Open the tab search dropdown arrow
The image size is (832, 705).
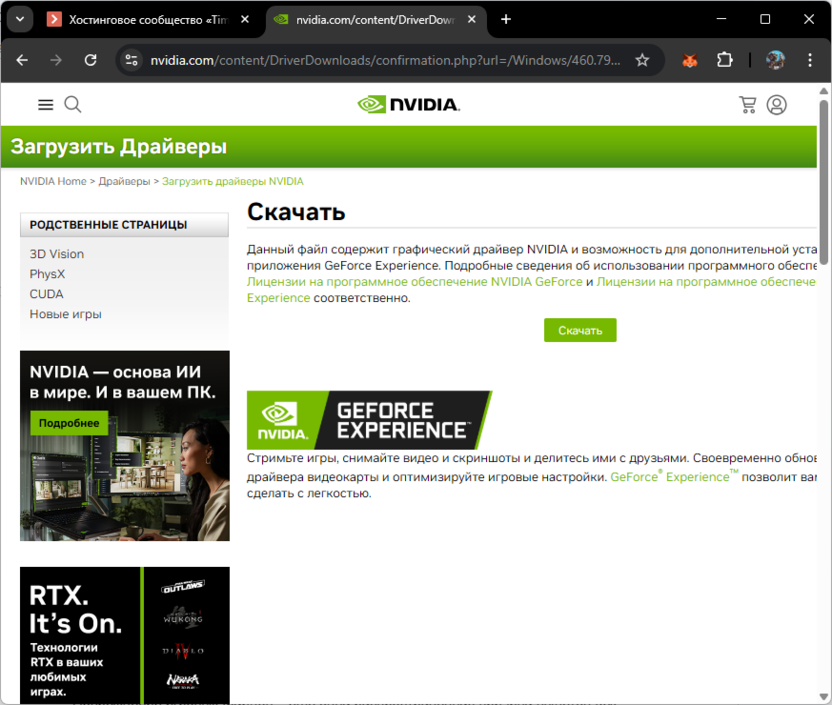[x=20, y=20]
